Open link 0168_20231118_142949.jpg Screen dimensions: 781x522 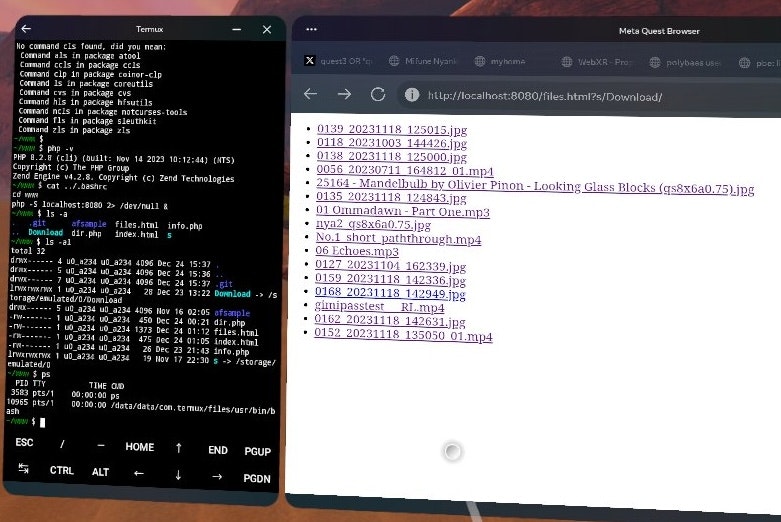(x=390, y=293)
